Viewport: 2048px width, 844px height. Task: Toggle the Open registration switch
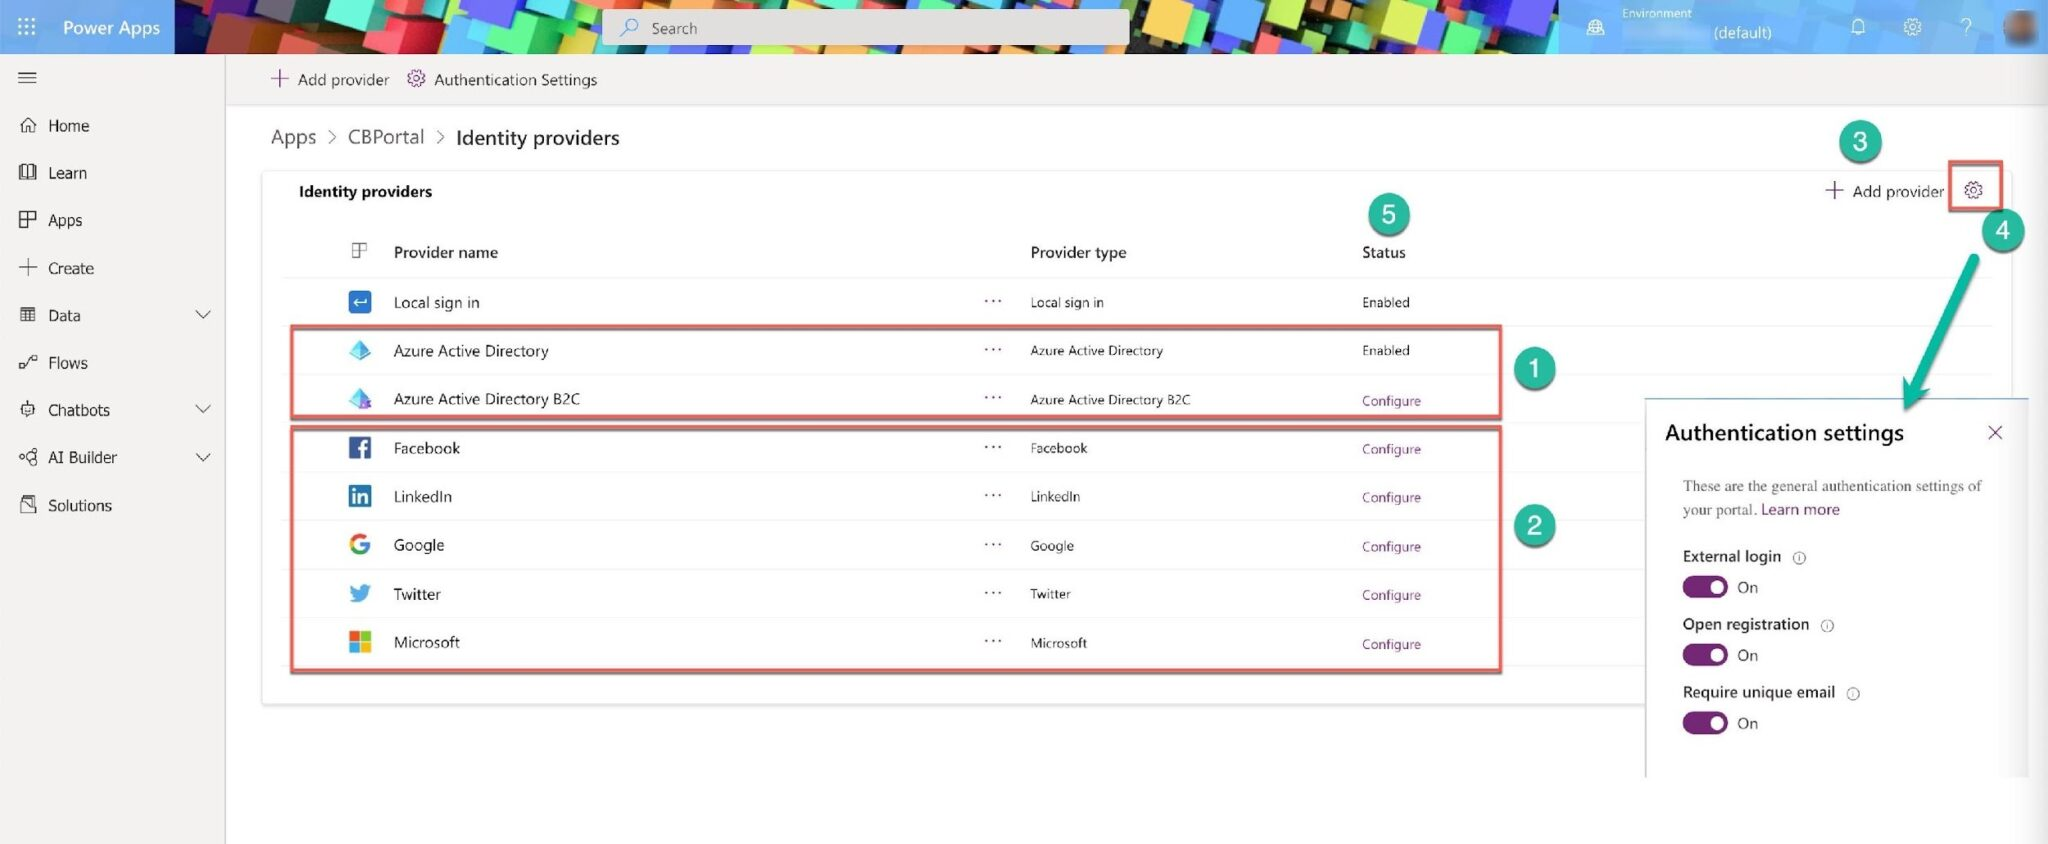point(1705,655)
